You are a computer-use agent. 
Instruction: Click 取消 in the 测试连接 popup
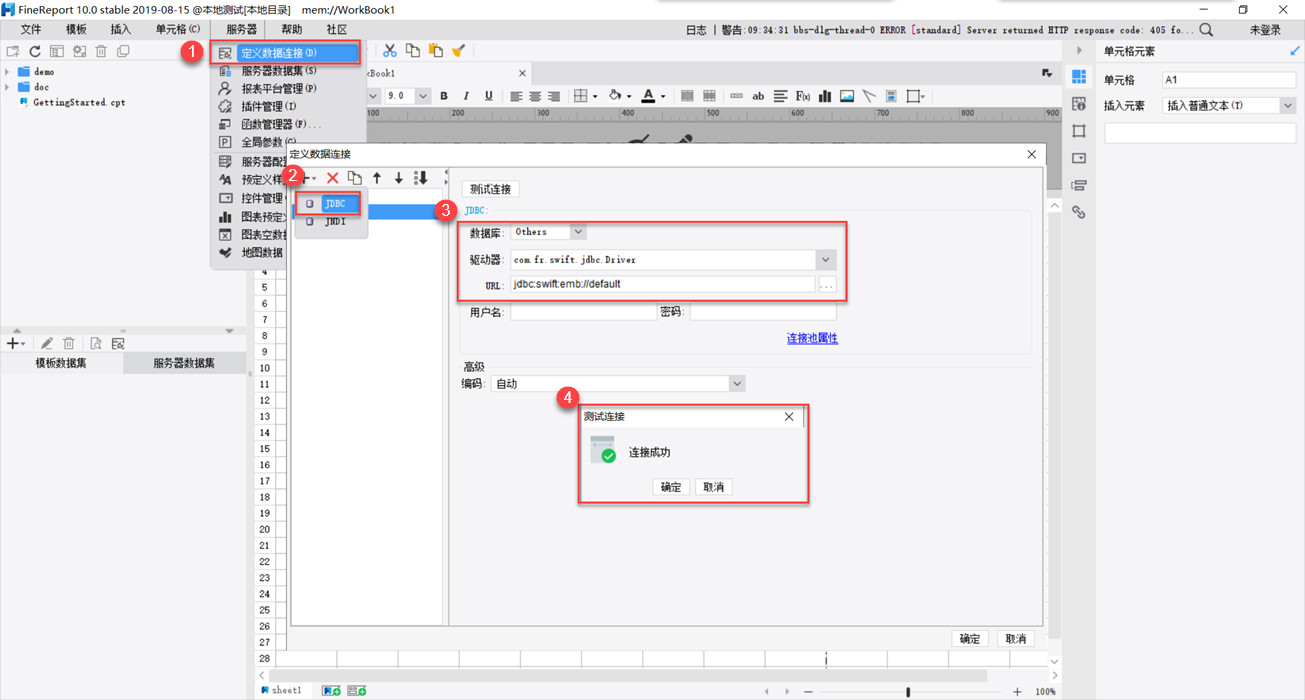(713, 487)
